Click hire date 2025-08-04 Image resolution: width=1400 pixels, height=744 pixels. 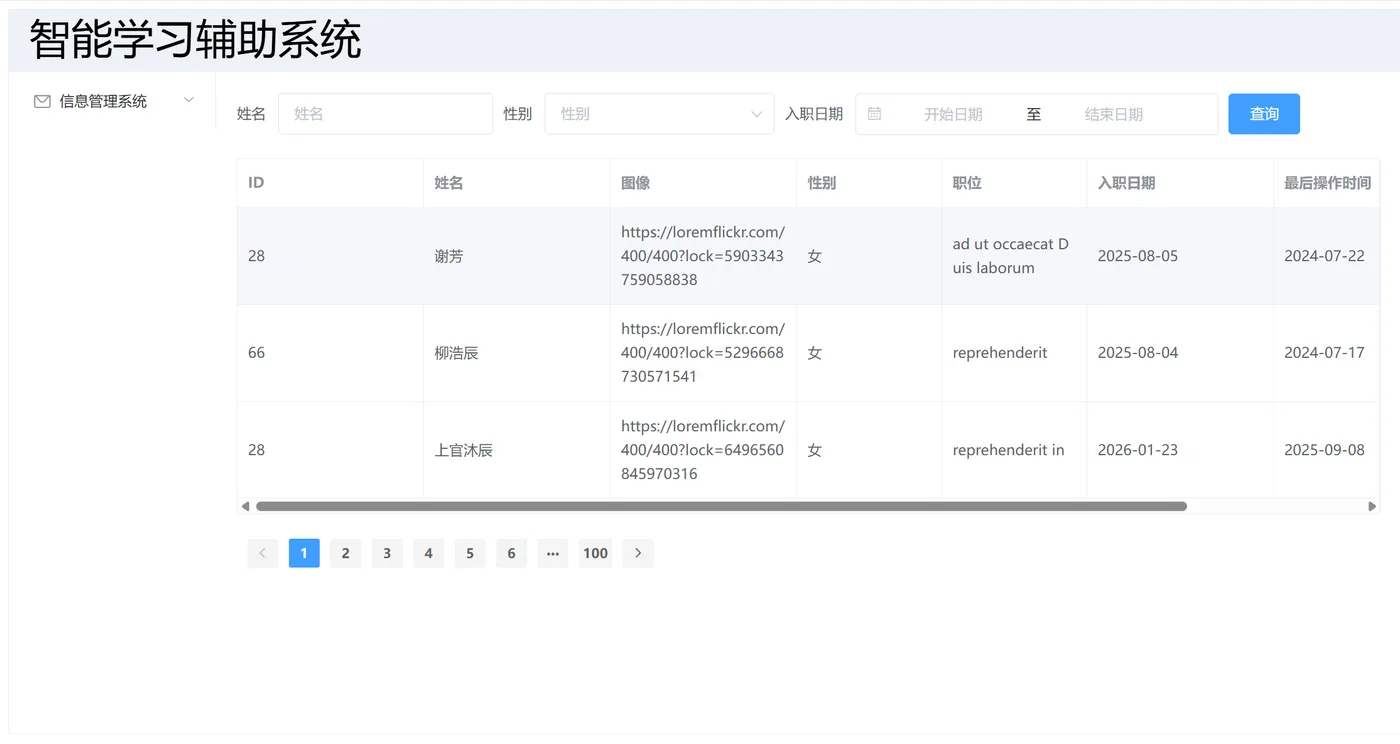[1138, 353]
